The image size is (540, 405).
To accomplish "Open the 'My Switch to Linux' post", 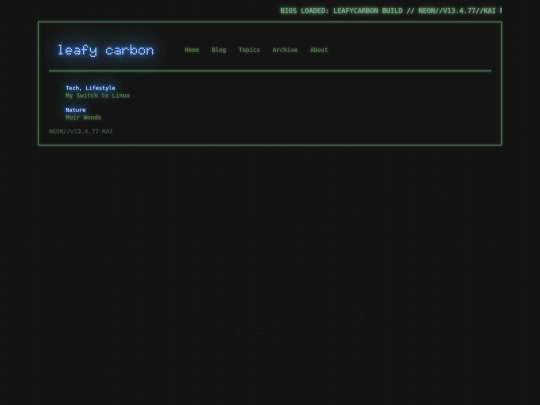I will tap(97, 95).
